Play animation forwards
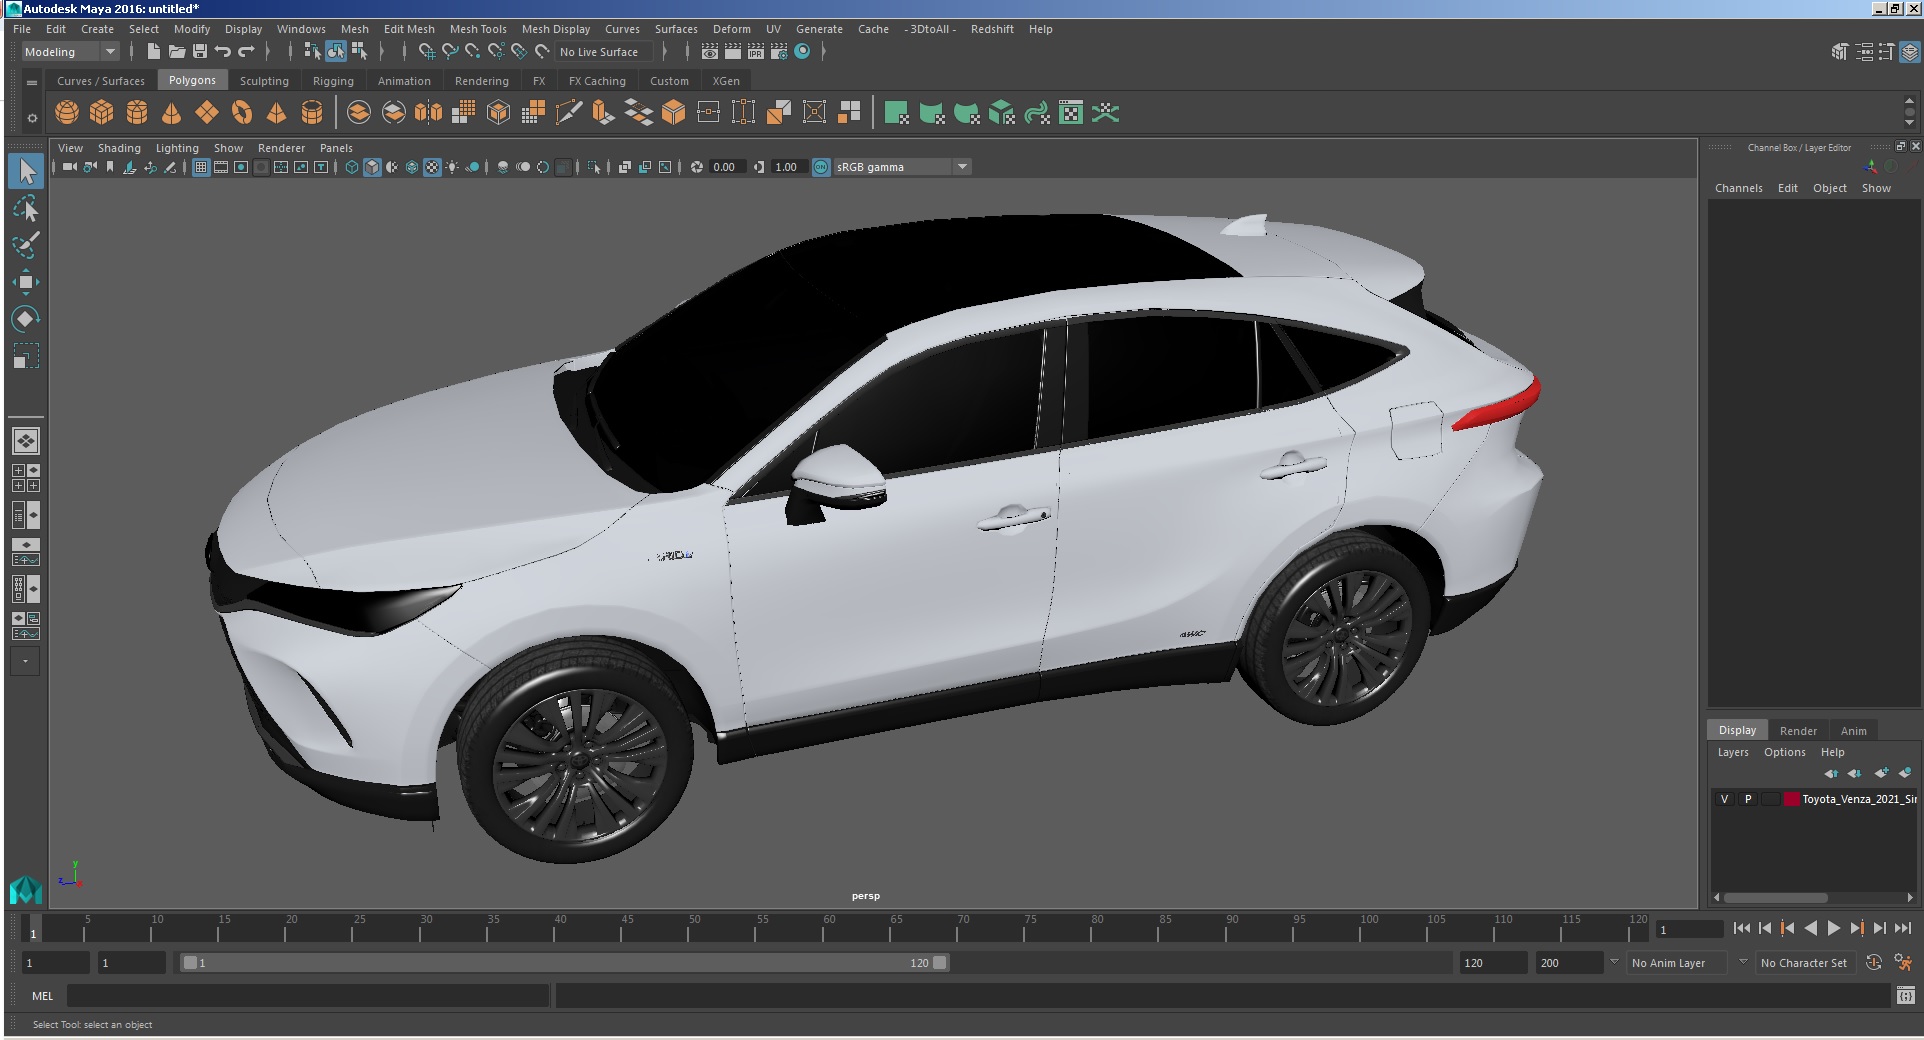This screenshot has height=1040, width=1924. [1833, 928]
